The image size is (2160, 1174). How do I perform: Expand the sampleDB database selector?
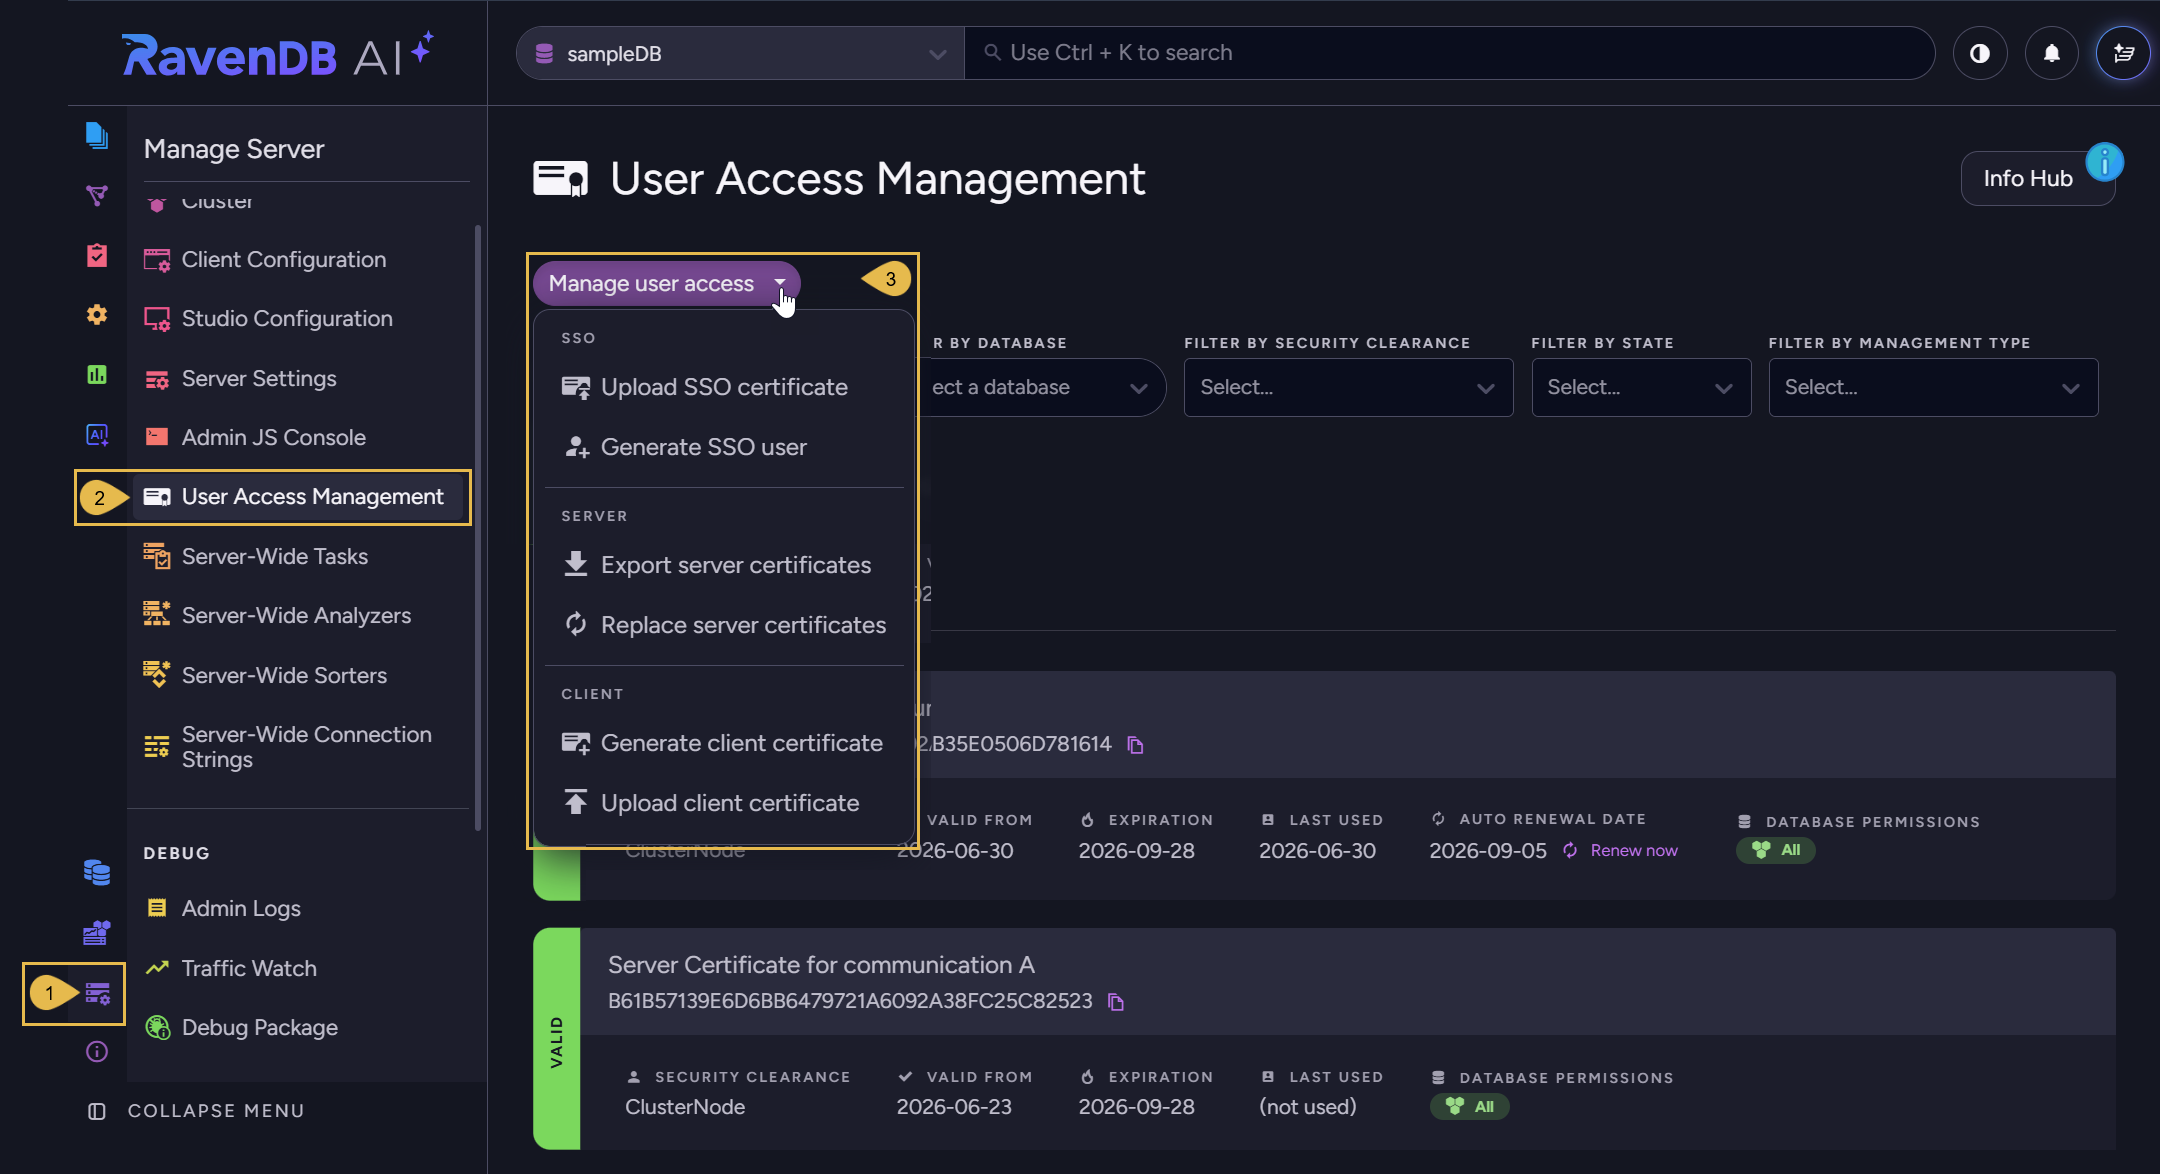tap(740, 53)
